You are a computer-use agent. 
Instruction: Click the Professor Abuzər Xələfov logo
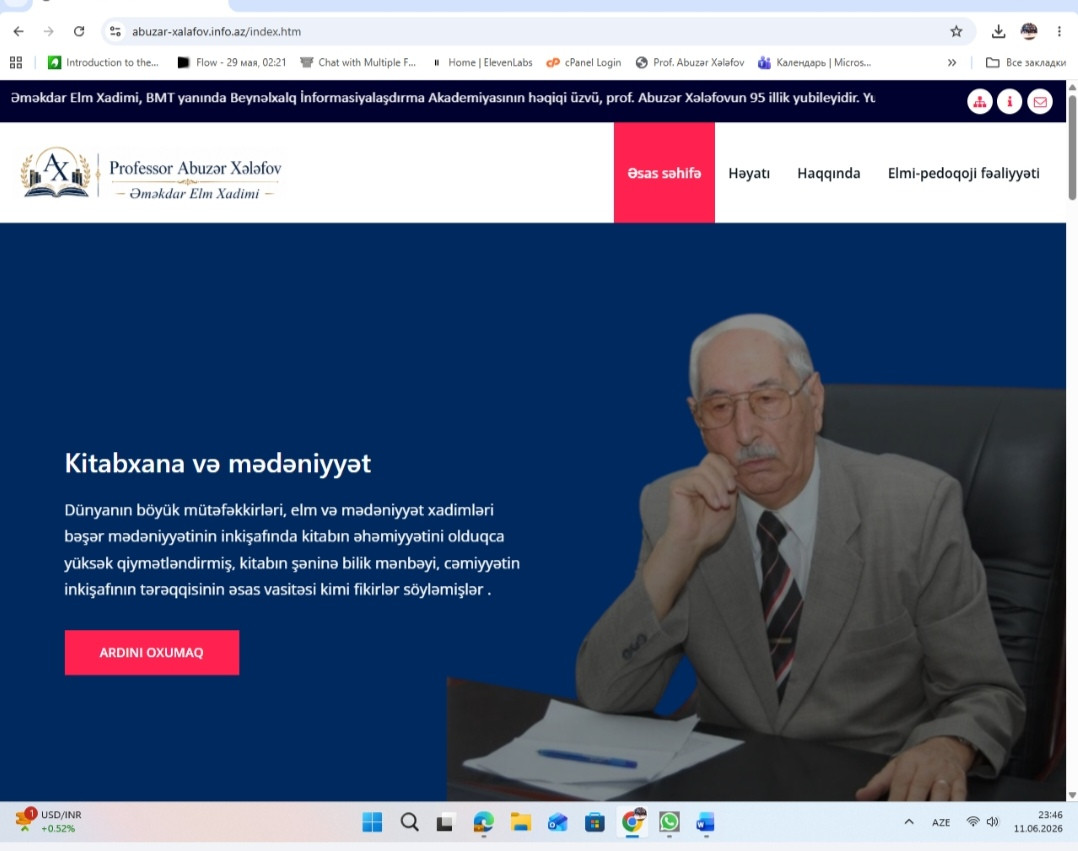pos(151,173)
